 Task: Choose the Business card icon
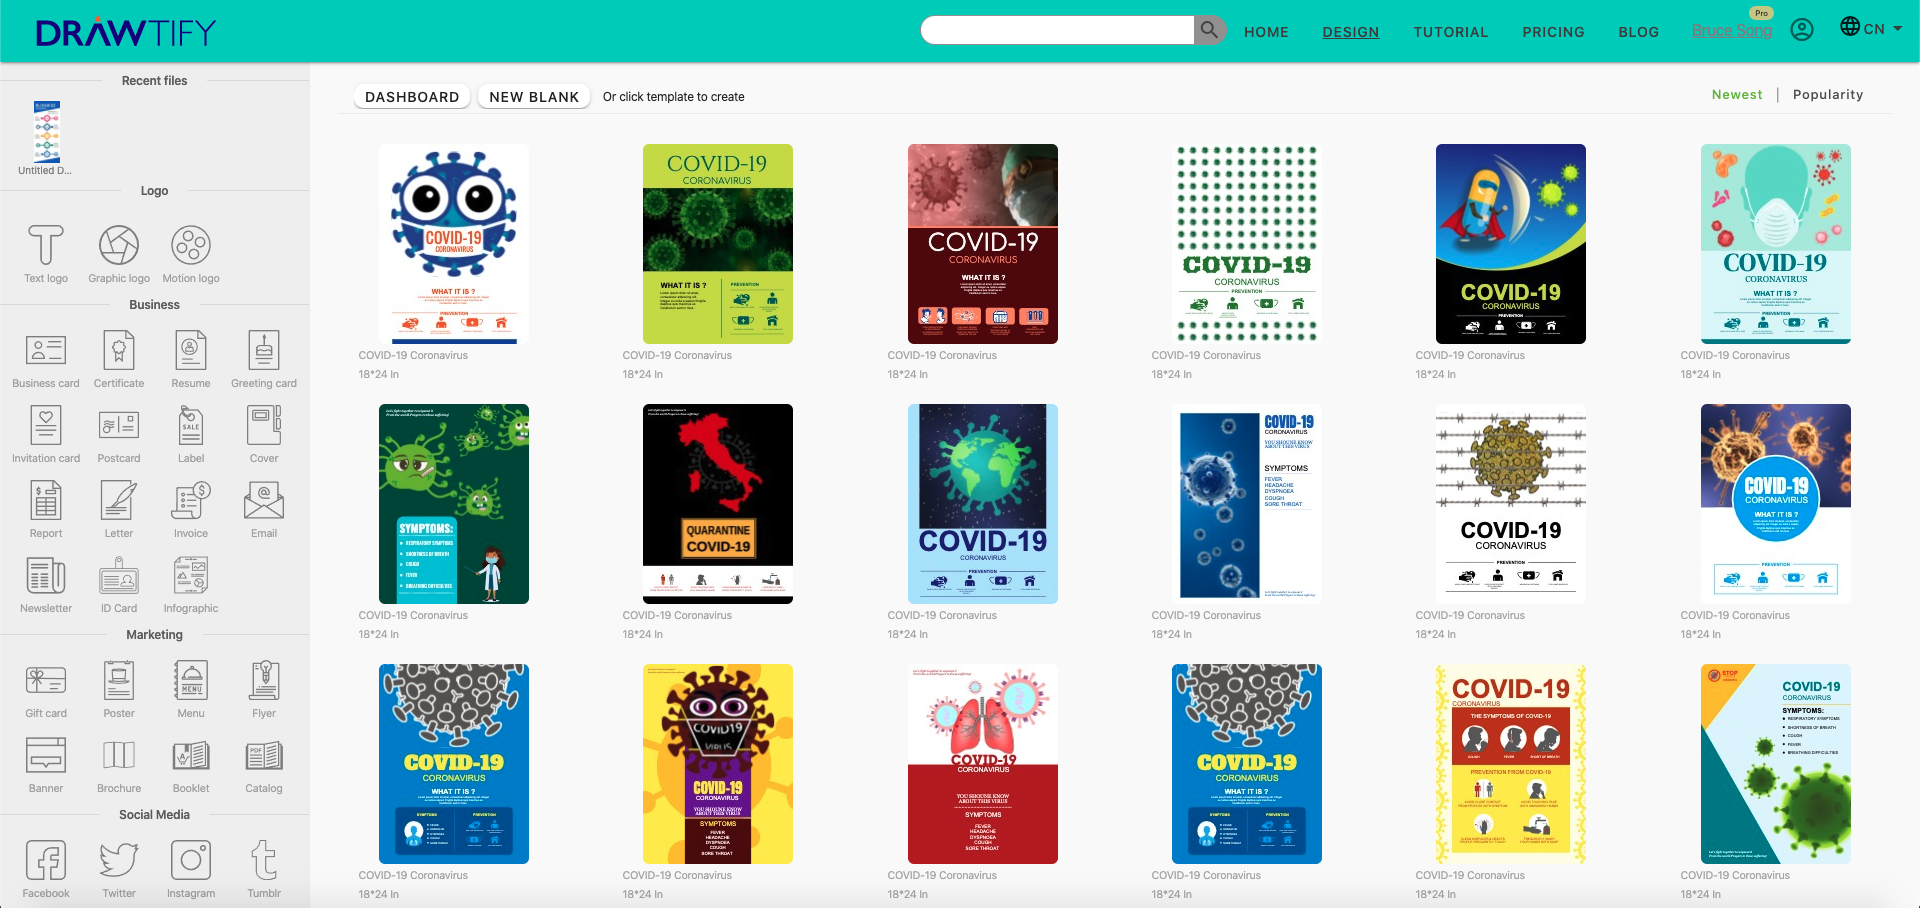(46, 351)
